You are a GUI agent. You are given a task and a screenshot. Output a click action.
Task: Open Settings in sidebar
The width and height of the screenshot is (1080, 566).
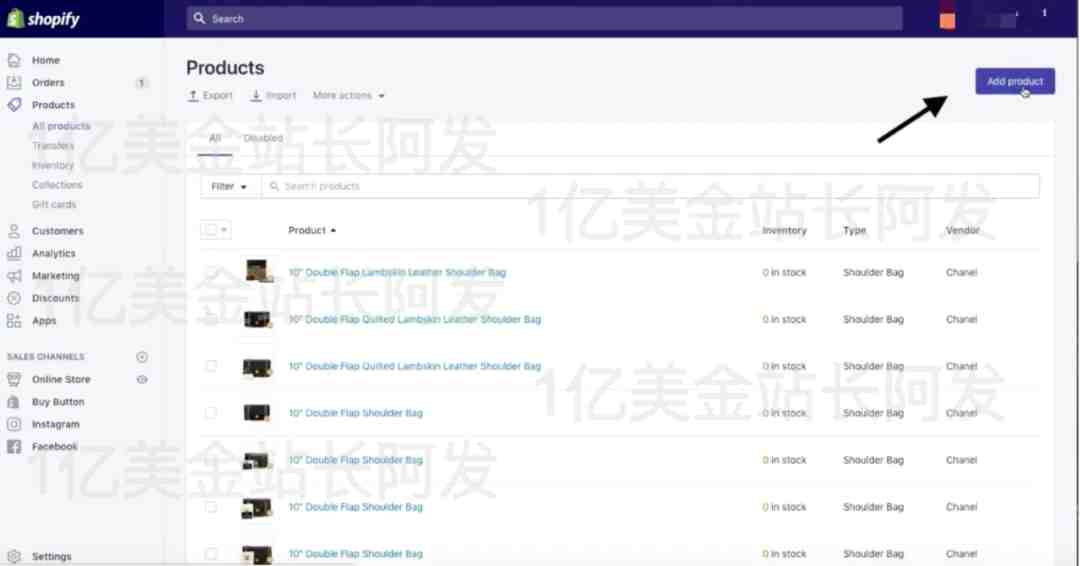tap(52, 556)
